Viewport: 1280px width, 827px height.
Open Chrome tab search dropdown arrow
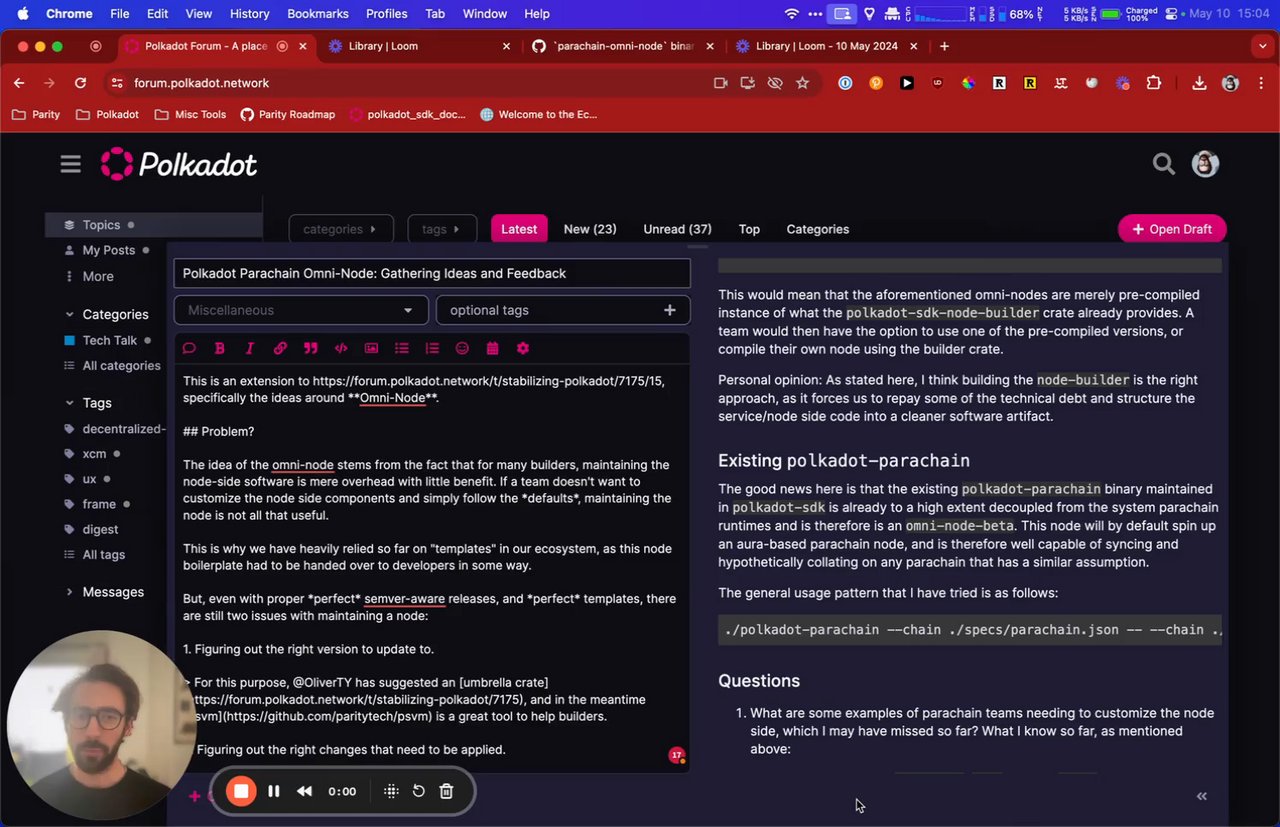[x=1262, y=46]
